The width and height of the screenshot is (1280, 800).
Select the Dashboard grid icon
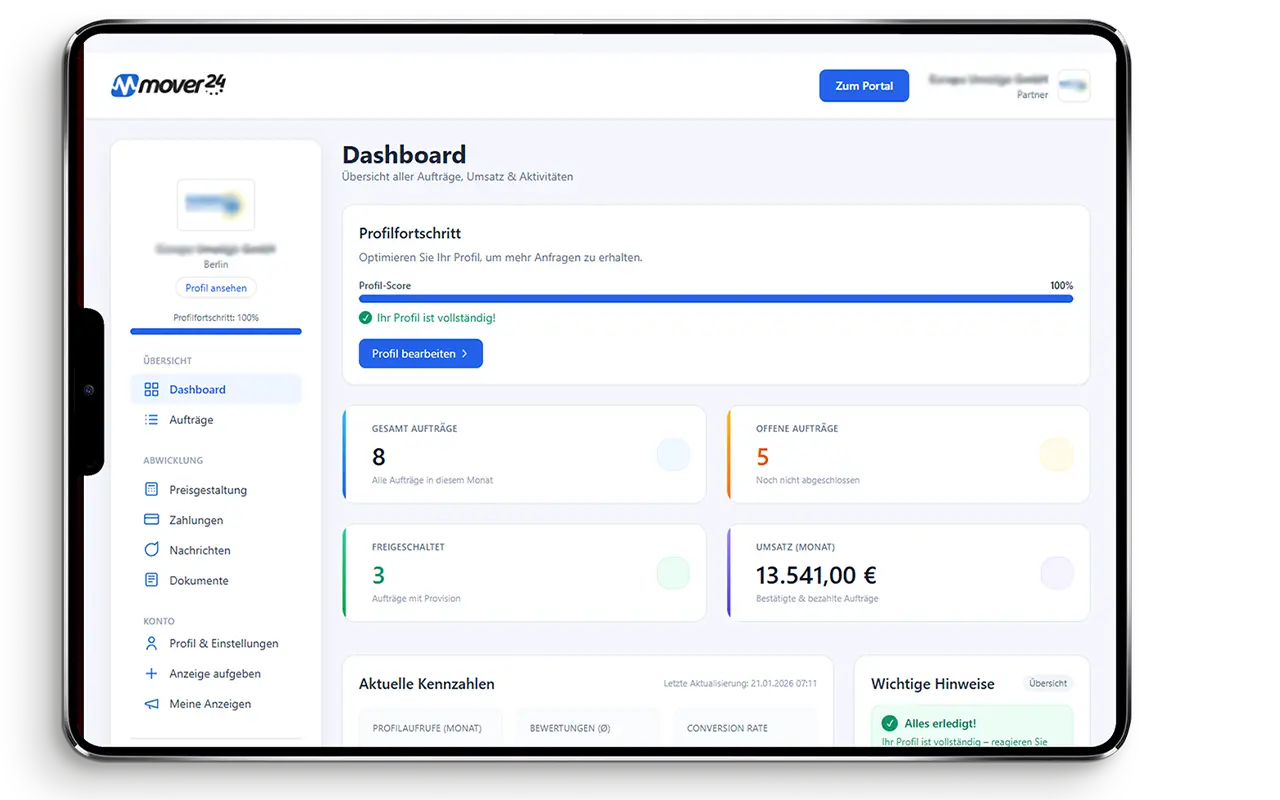point(151,389)
